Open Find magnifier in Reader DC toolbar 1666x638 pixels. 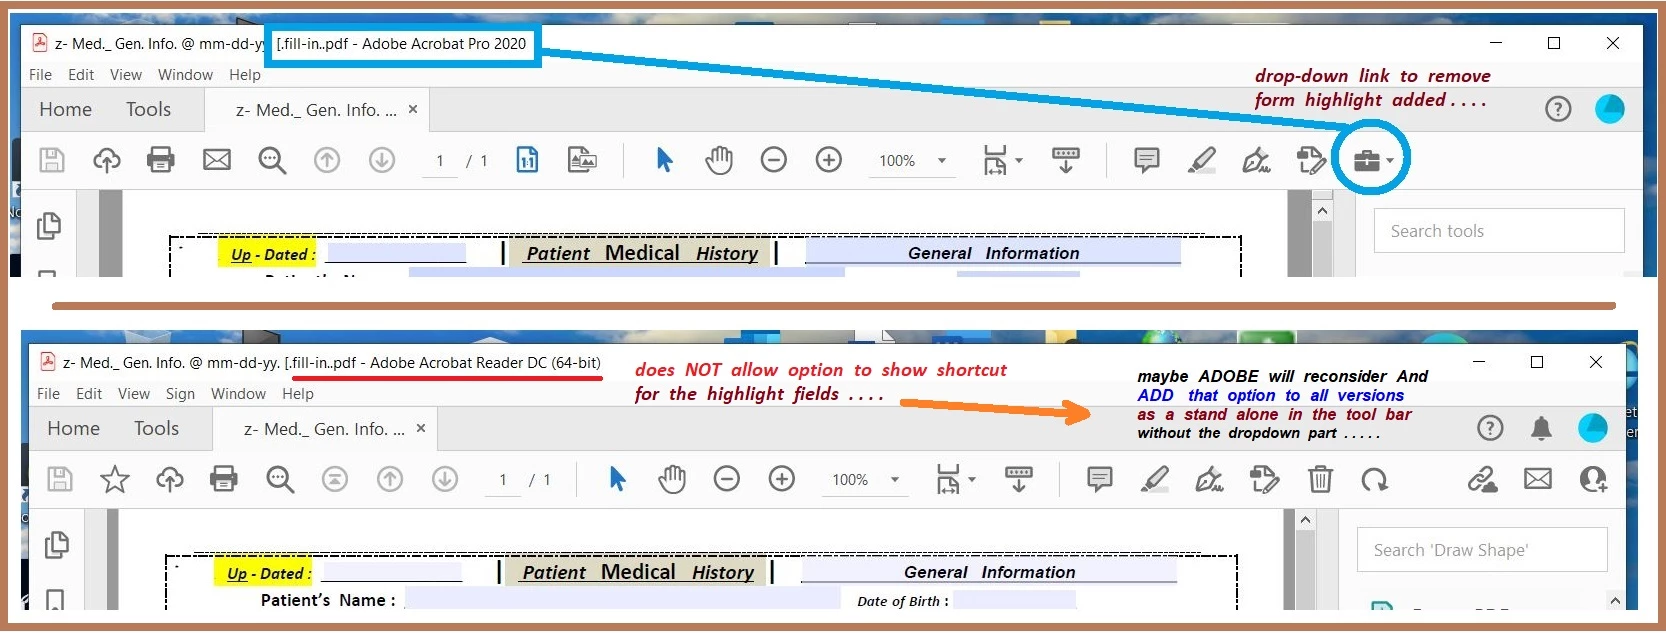click(x=280, y=480)
